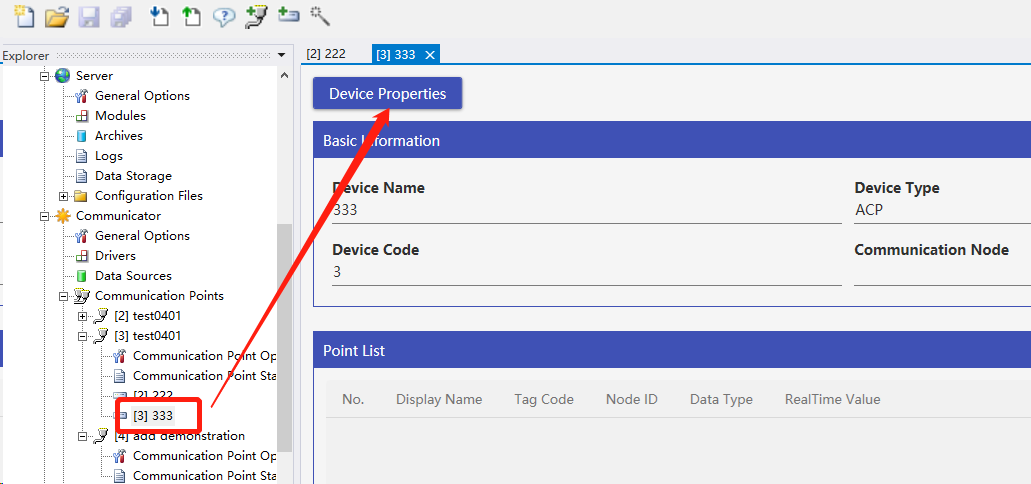Collapse the Server tree node

pos(45,76)
